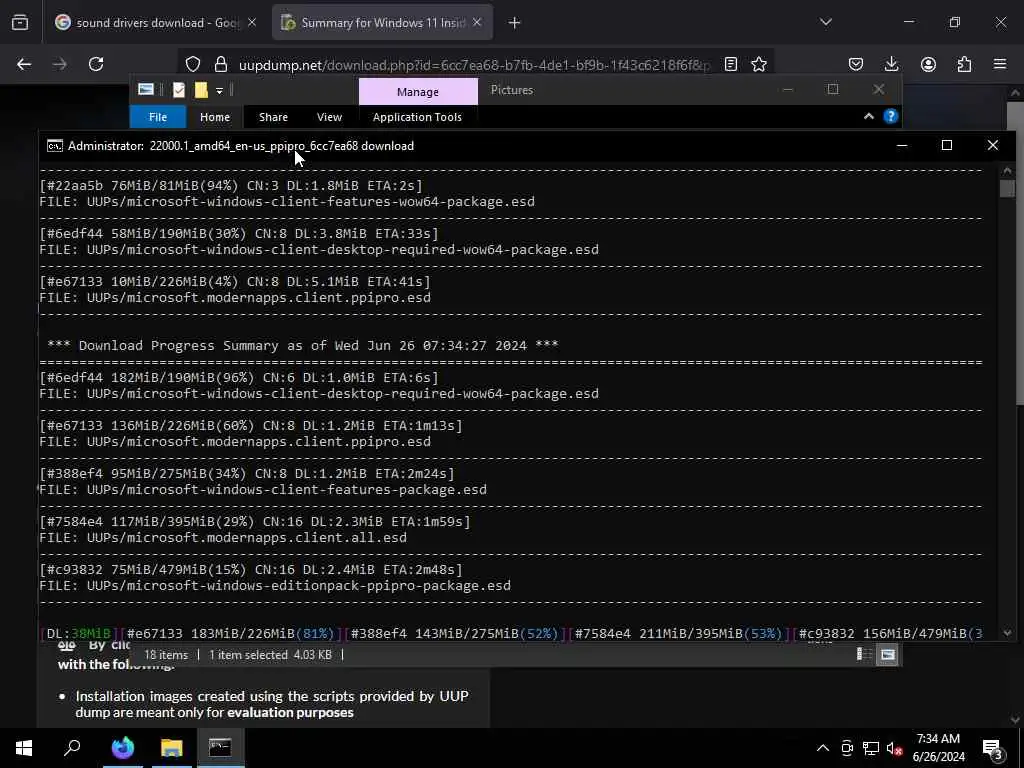Click the modernapps.client.all.esd file line
This screenshot has width=1024, height=768.
pyautogui.click(x=223, y=537)
